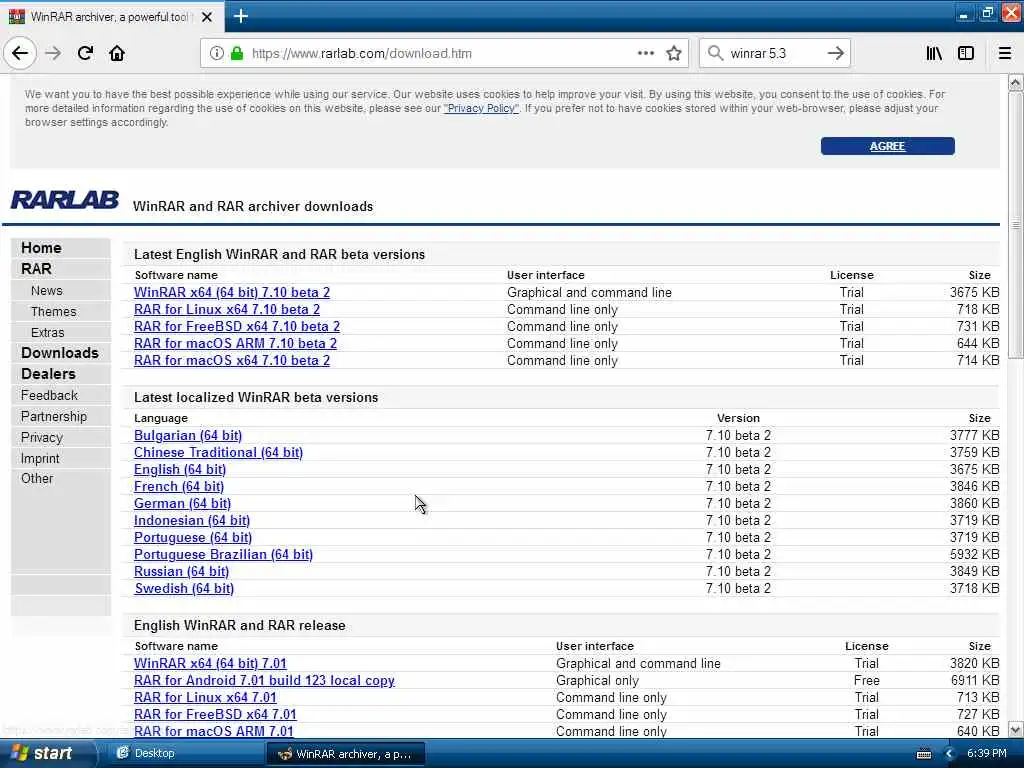Open Feedback sidebar item

(x=49, y=395)
